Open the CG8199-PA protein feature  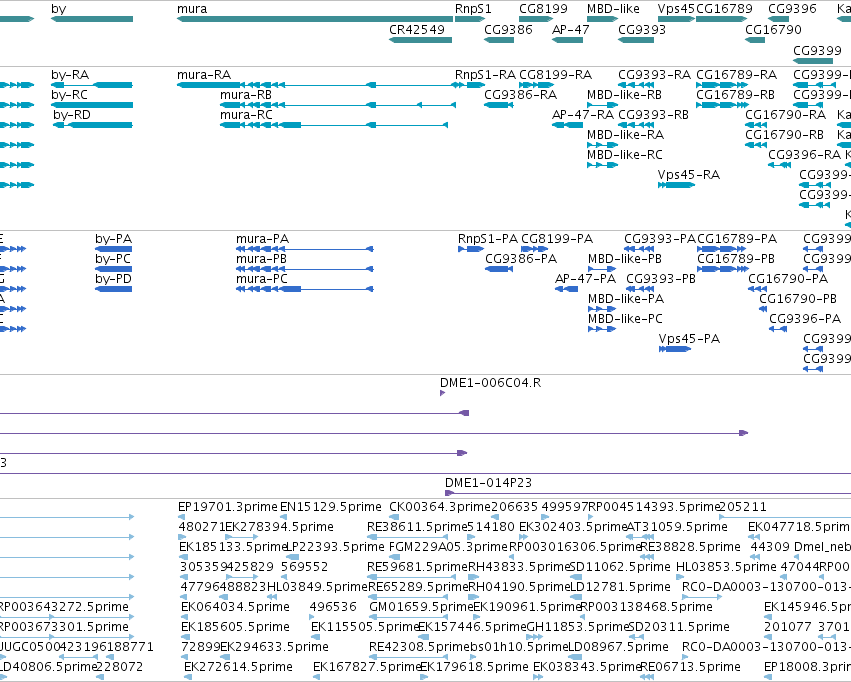click(534, 249)
